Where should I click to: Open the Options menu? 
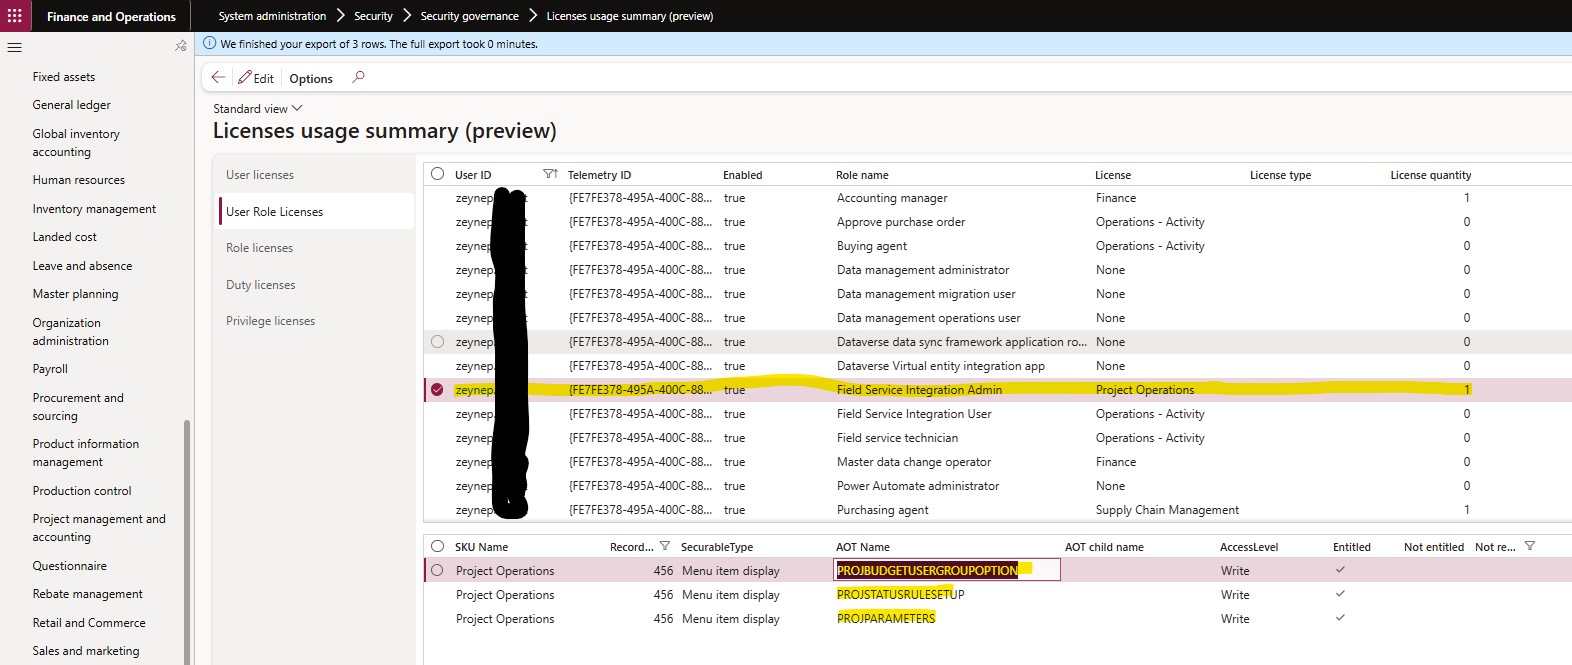pos(311,78)
